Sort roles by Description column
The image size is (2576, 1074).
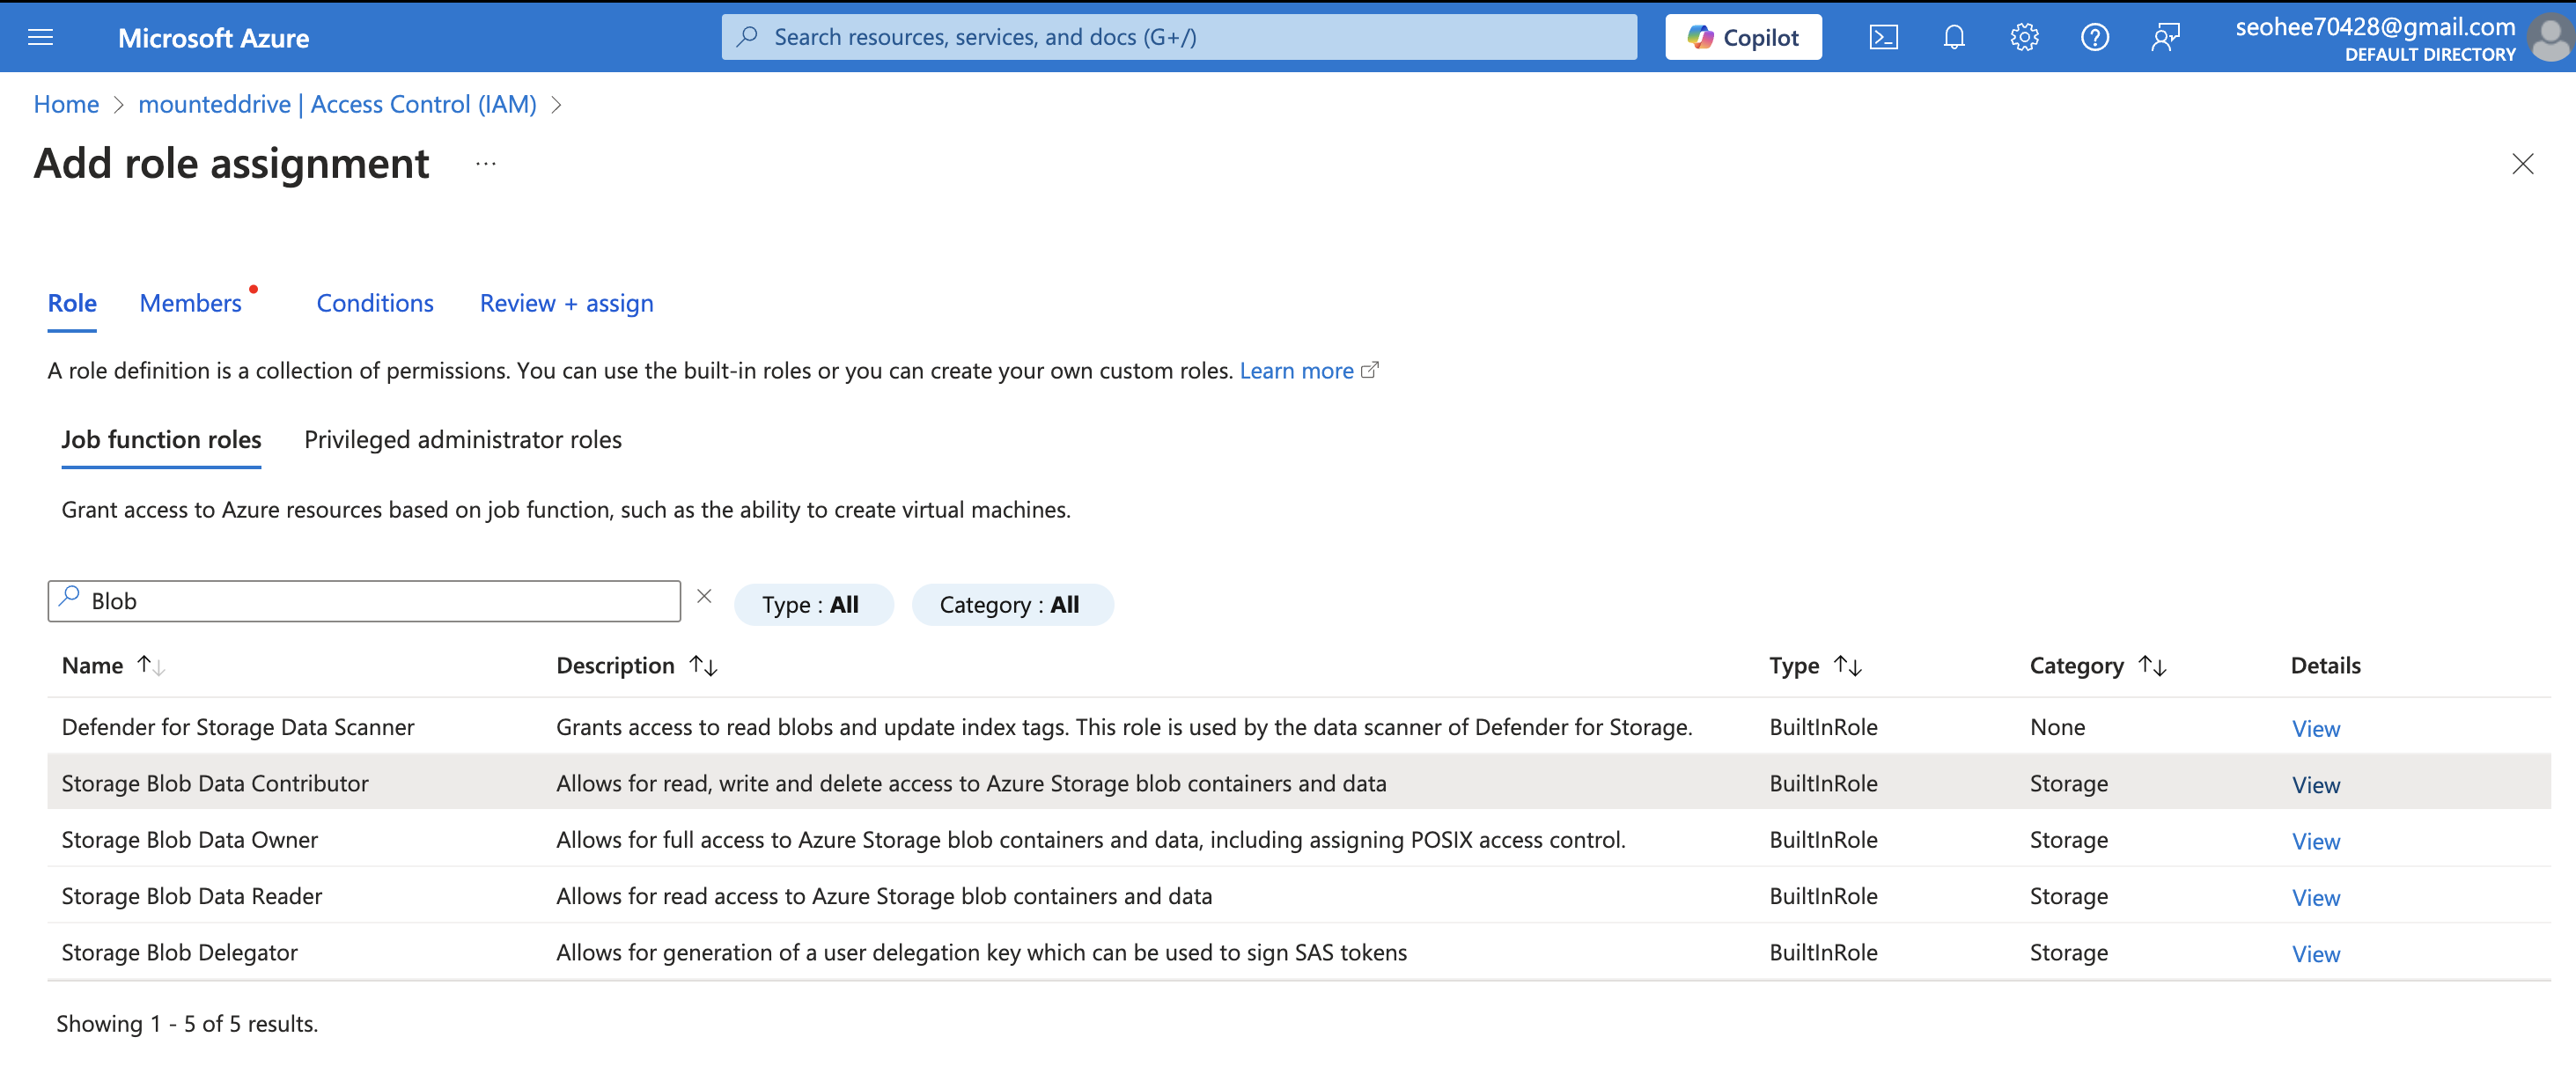click(637, 666)
